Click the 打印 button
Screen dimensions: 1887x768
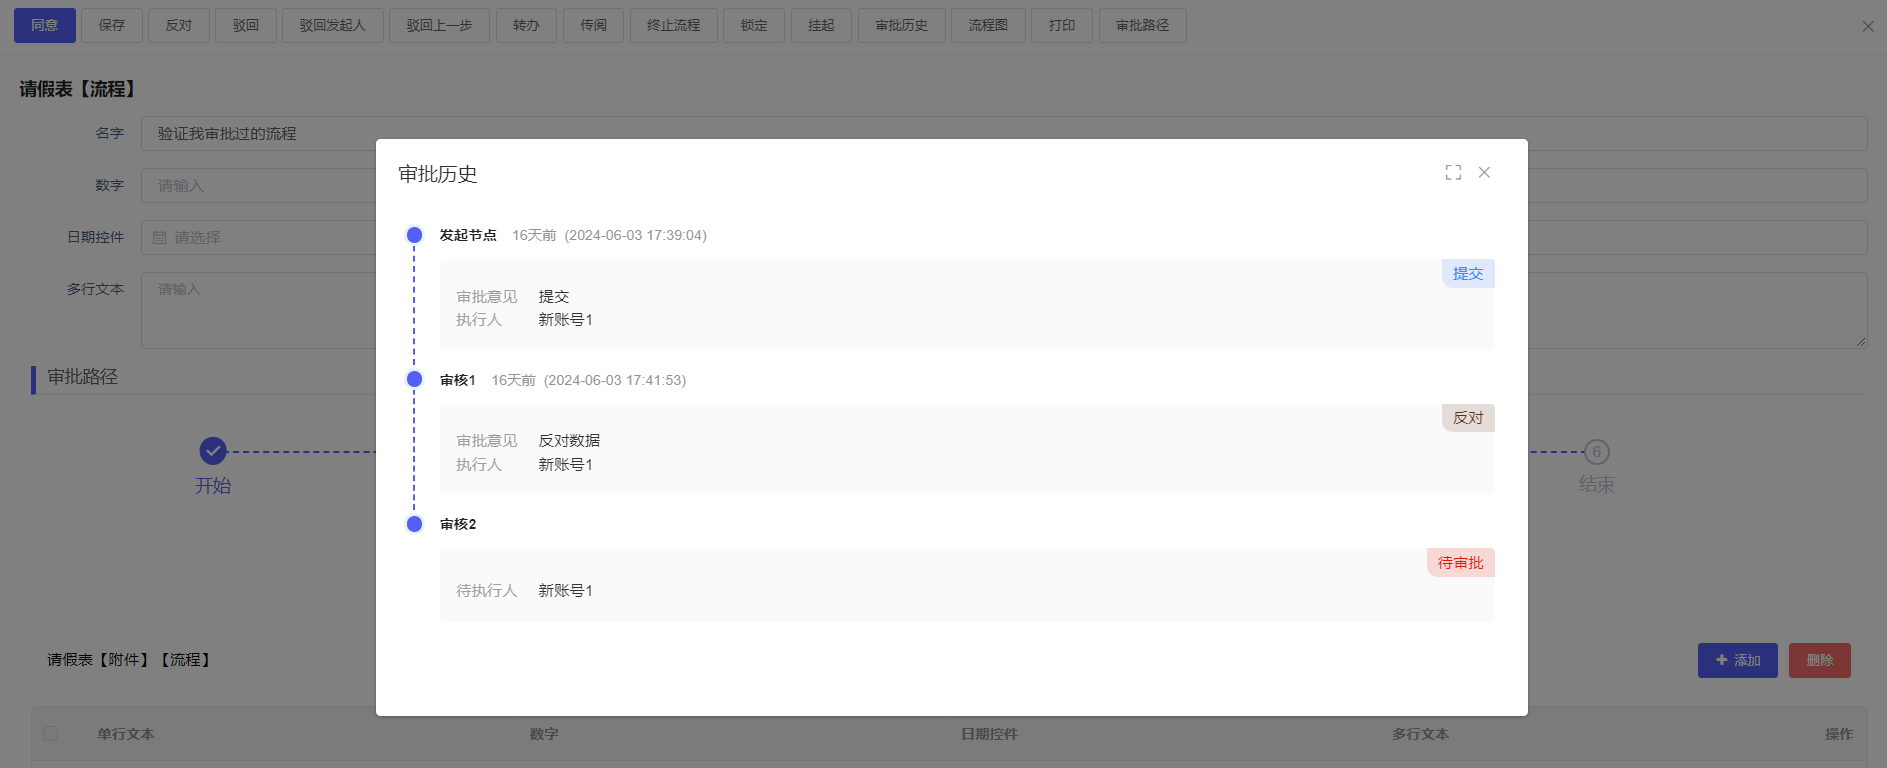click(1061, 25)
